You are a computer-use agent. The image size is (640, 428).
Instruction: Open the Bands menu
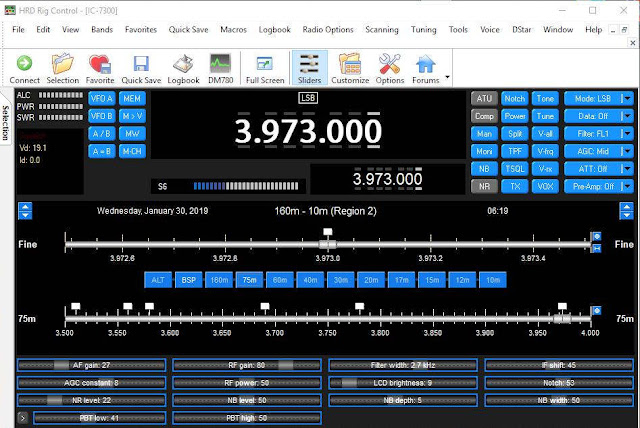tap(102, 30)
